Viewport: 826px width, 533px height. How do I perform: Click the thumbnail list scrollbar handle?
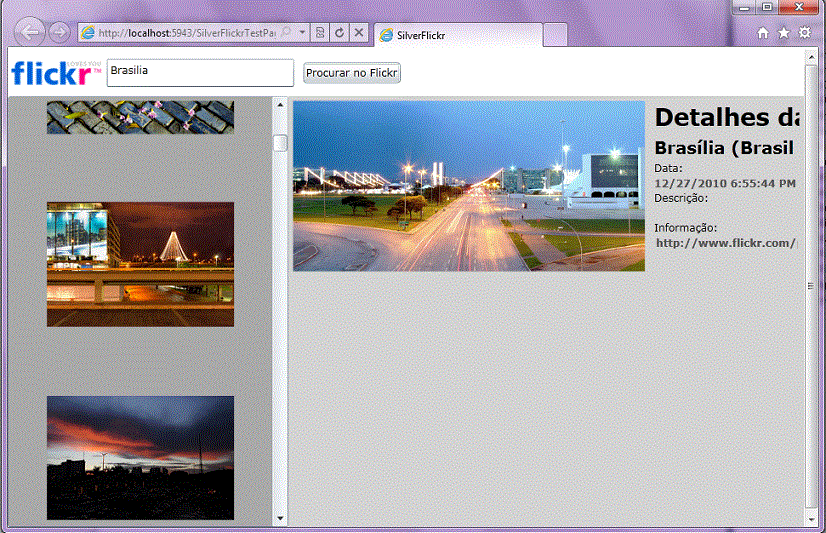click(280, 143)
